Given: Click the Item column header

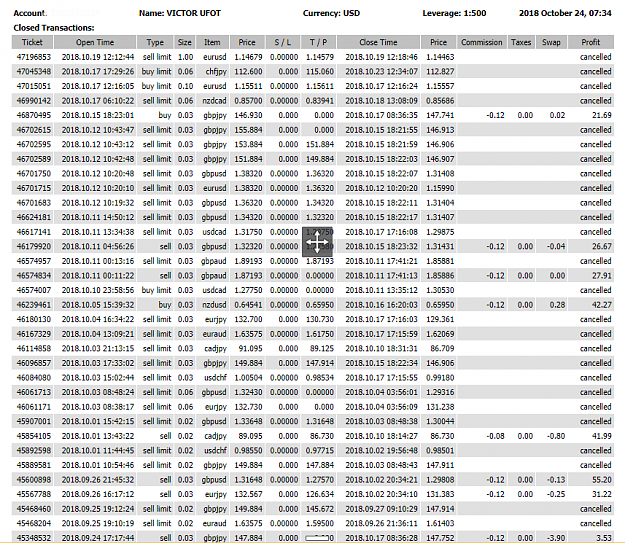Looking at the screenshot, I should pyautogui.click(x=212, y=42).
